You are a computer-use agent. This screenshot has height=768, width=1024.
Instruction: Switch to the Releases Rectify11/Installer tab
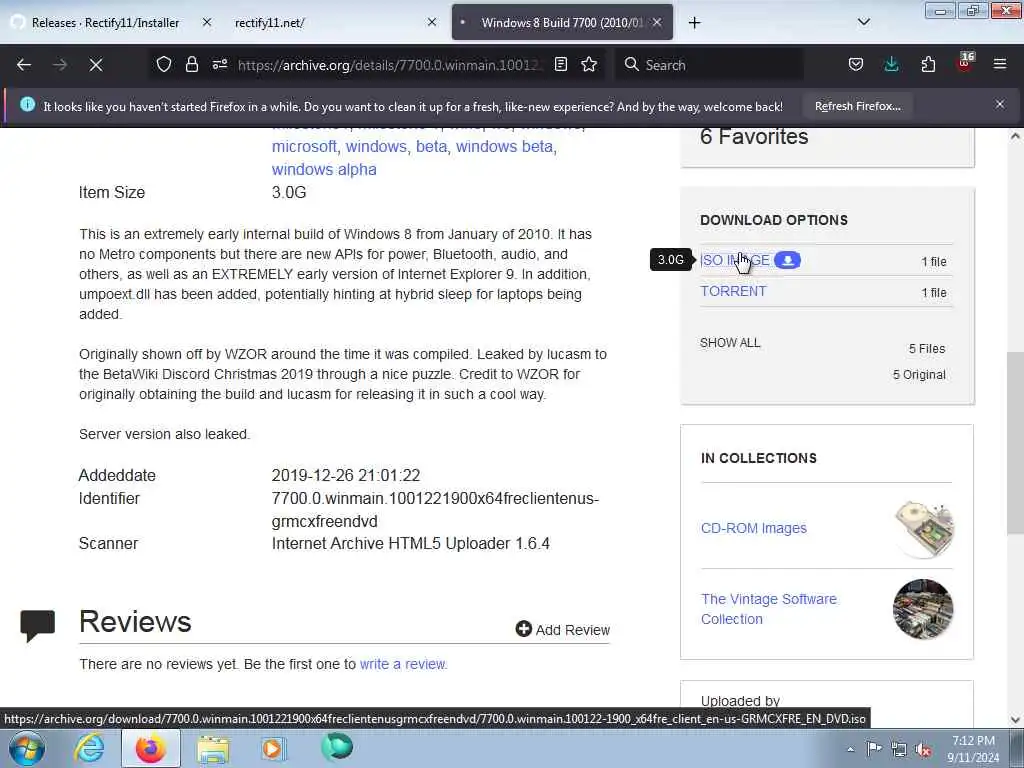[x=104, y=22]
